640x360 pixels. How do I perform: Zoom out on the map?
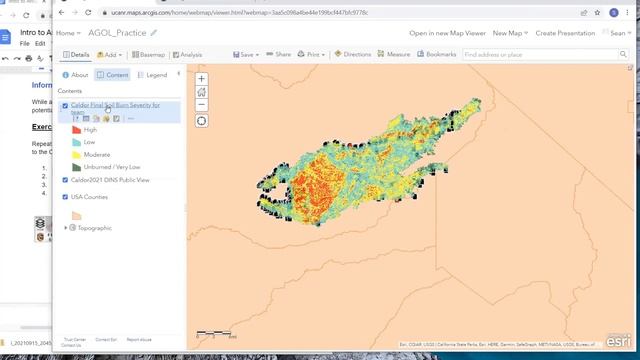coord(201,104)
